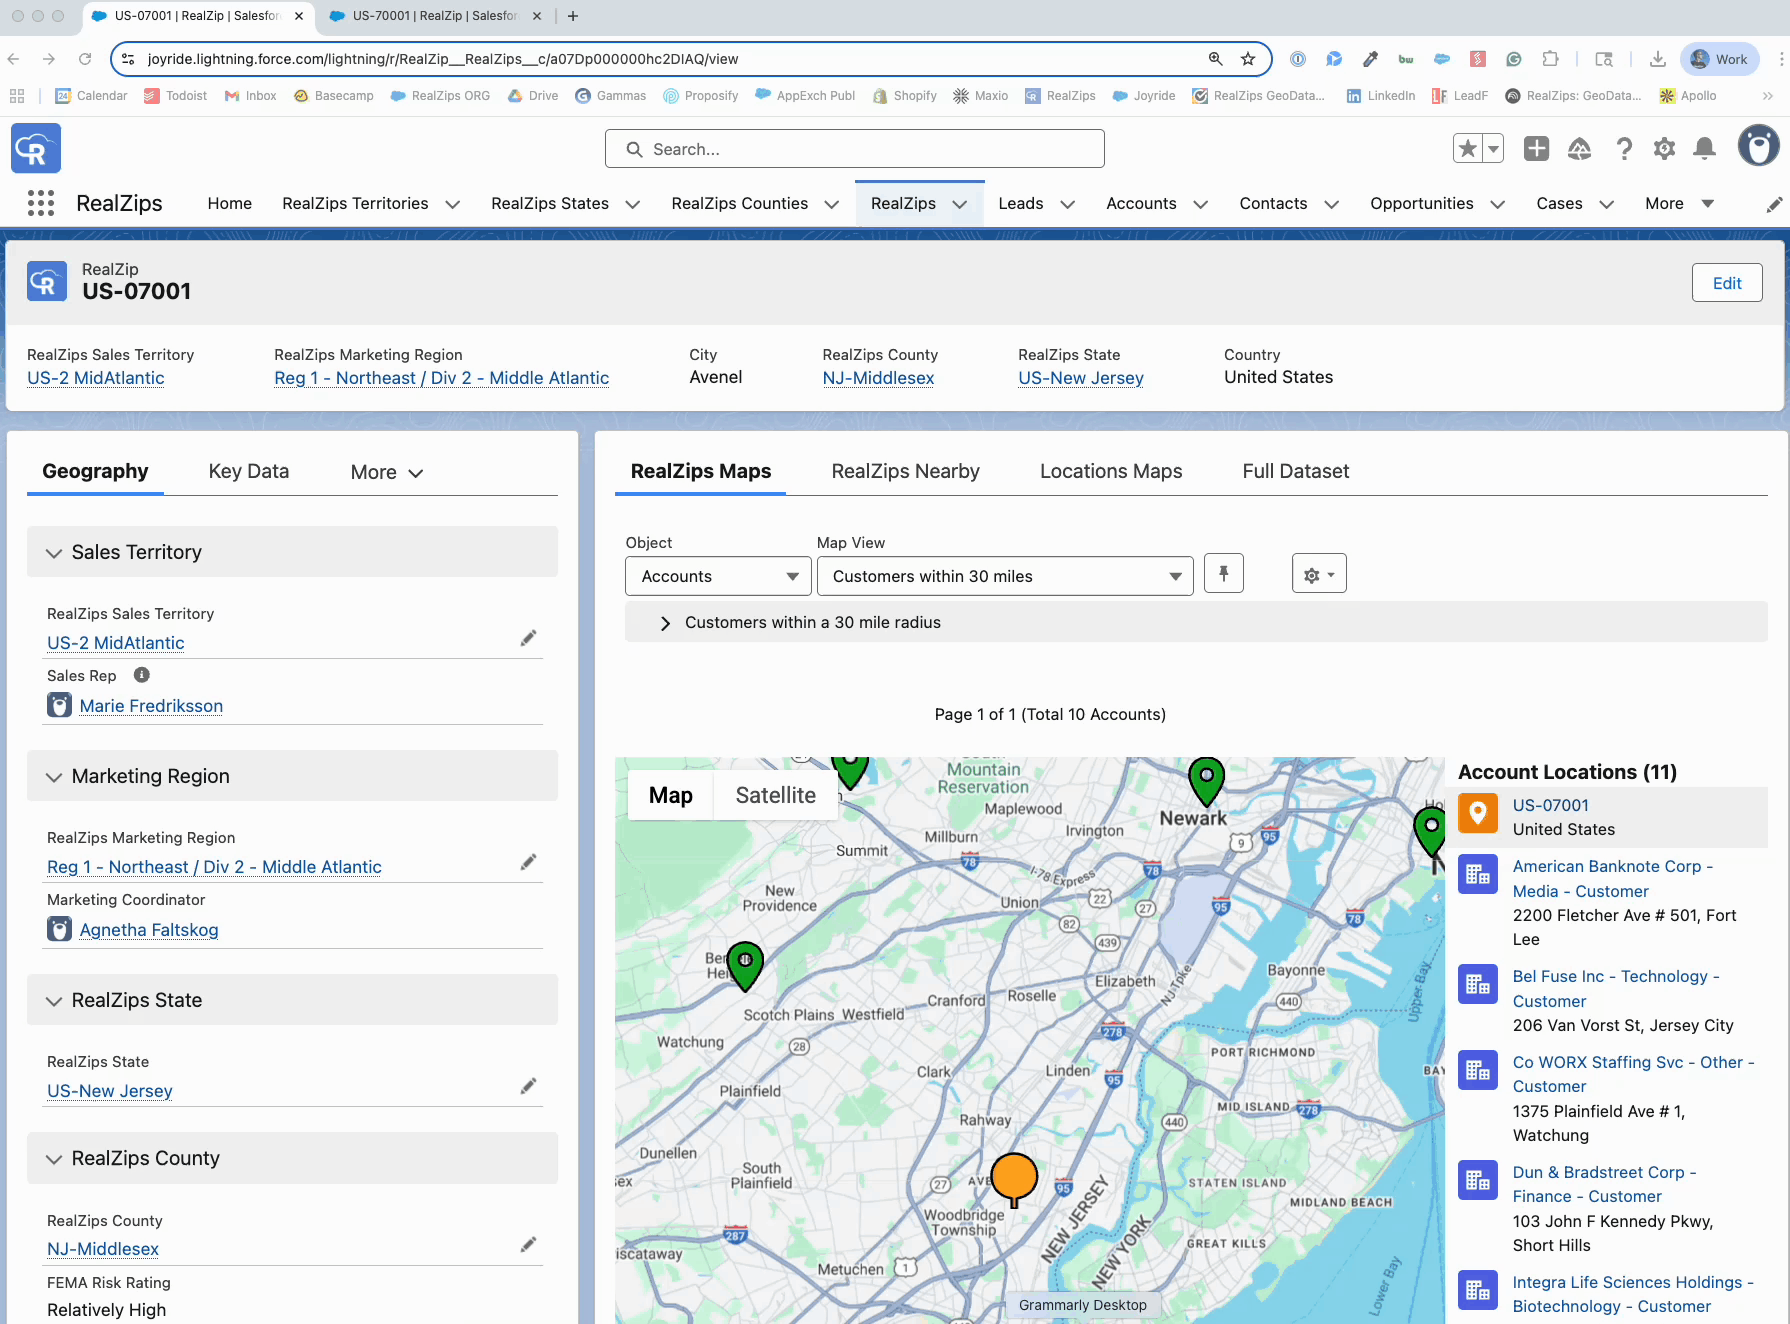The image size is (1790, 1324).
Task: Bookmark this page with browser star
Action: pyautogui.click(x=1248, y=59)
